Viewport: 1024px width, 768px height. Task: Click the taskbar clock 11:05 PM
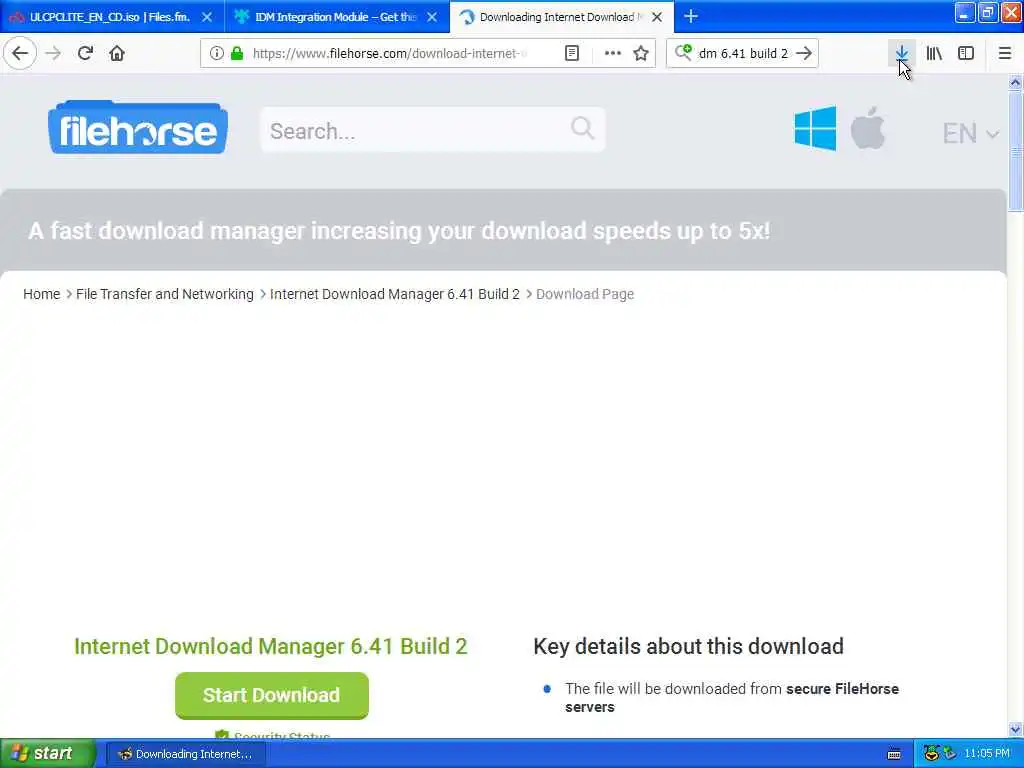pos(987,754)
